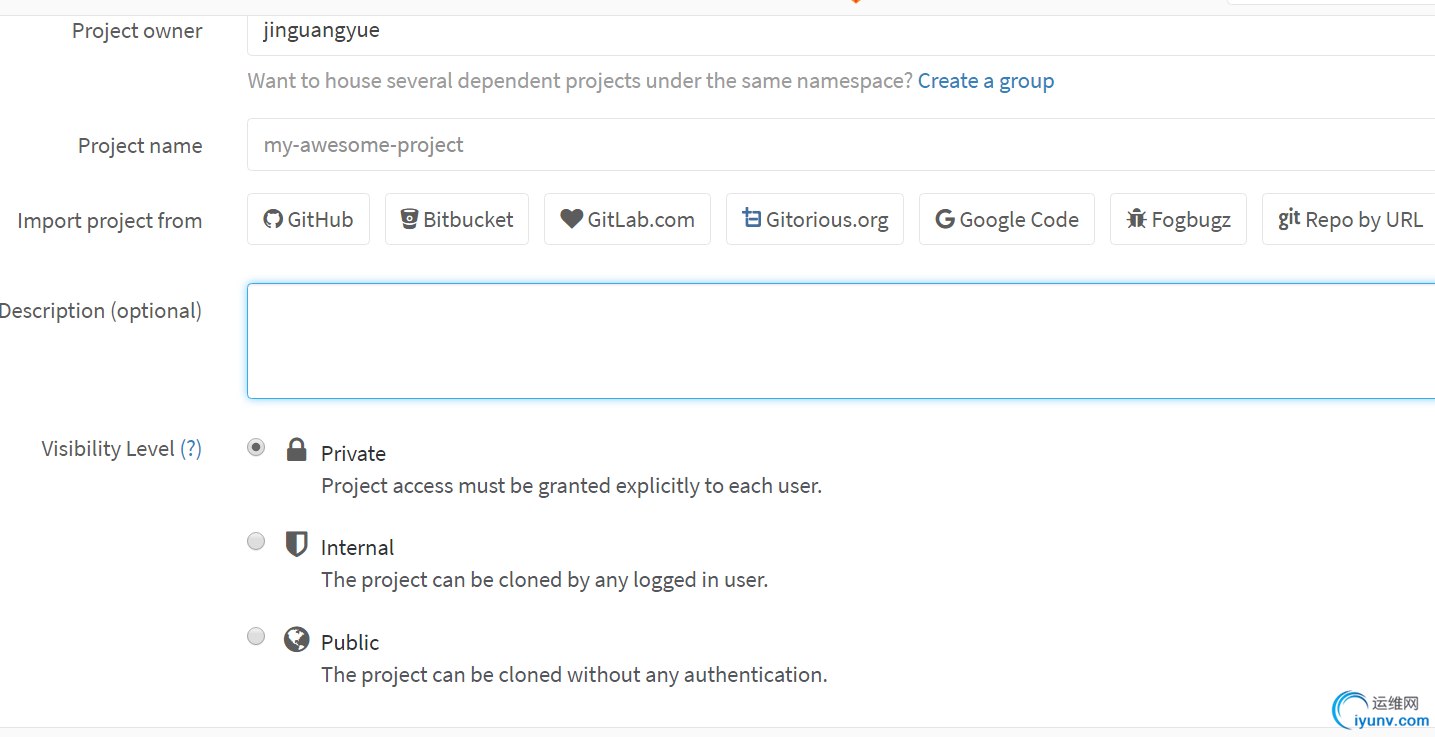The image size is (1435, 737).
Task: Open the Project owner field showing jinguangyue
Action: [x=841, y=34]
